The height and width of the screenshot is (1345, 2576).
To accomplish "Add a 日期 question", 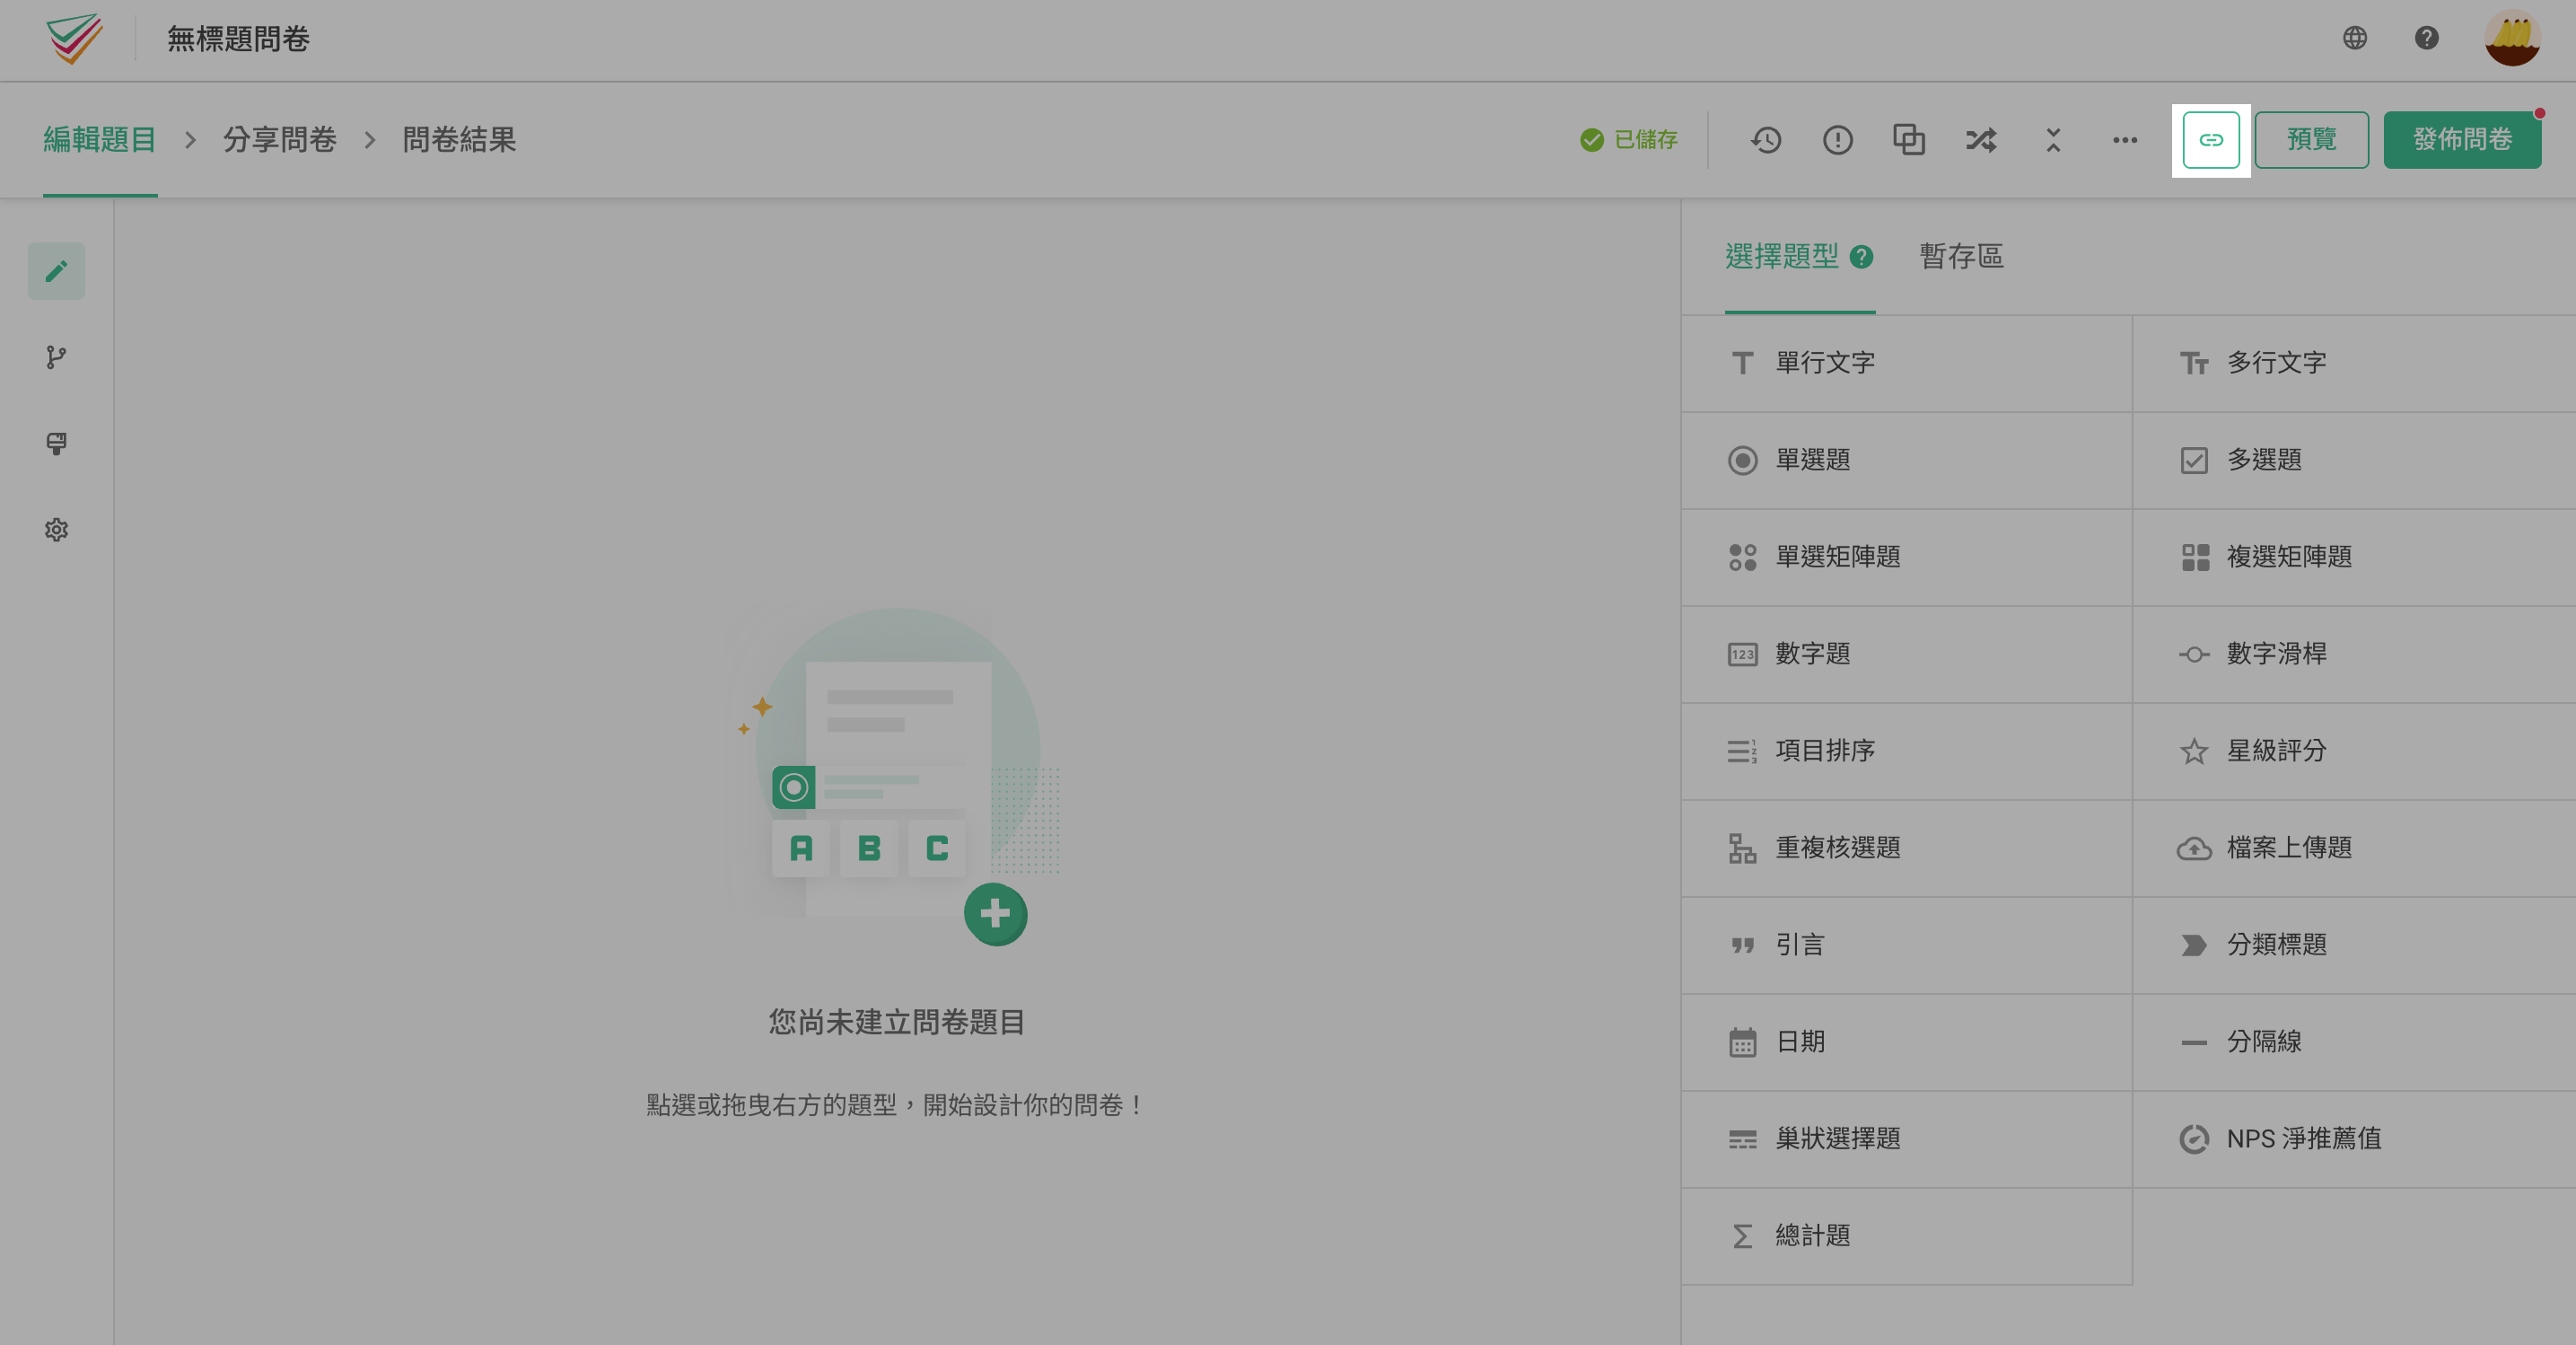I will click(1906, 1042).
